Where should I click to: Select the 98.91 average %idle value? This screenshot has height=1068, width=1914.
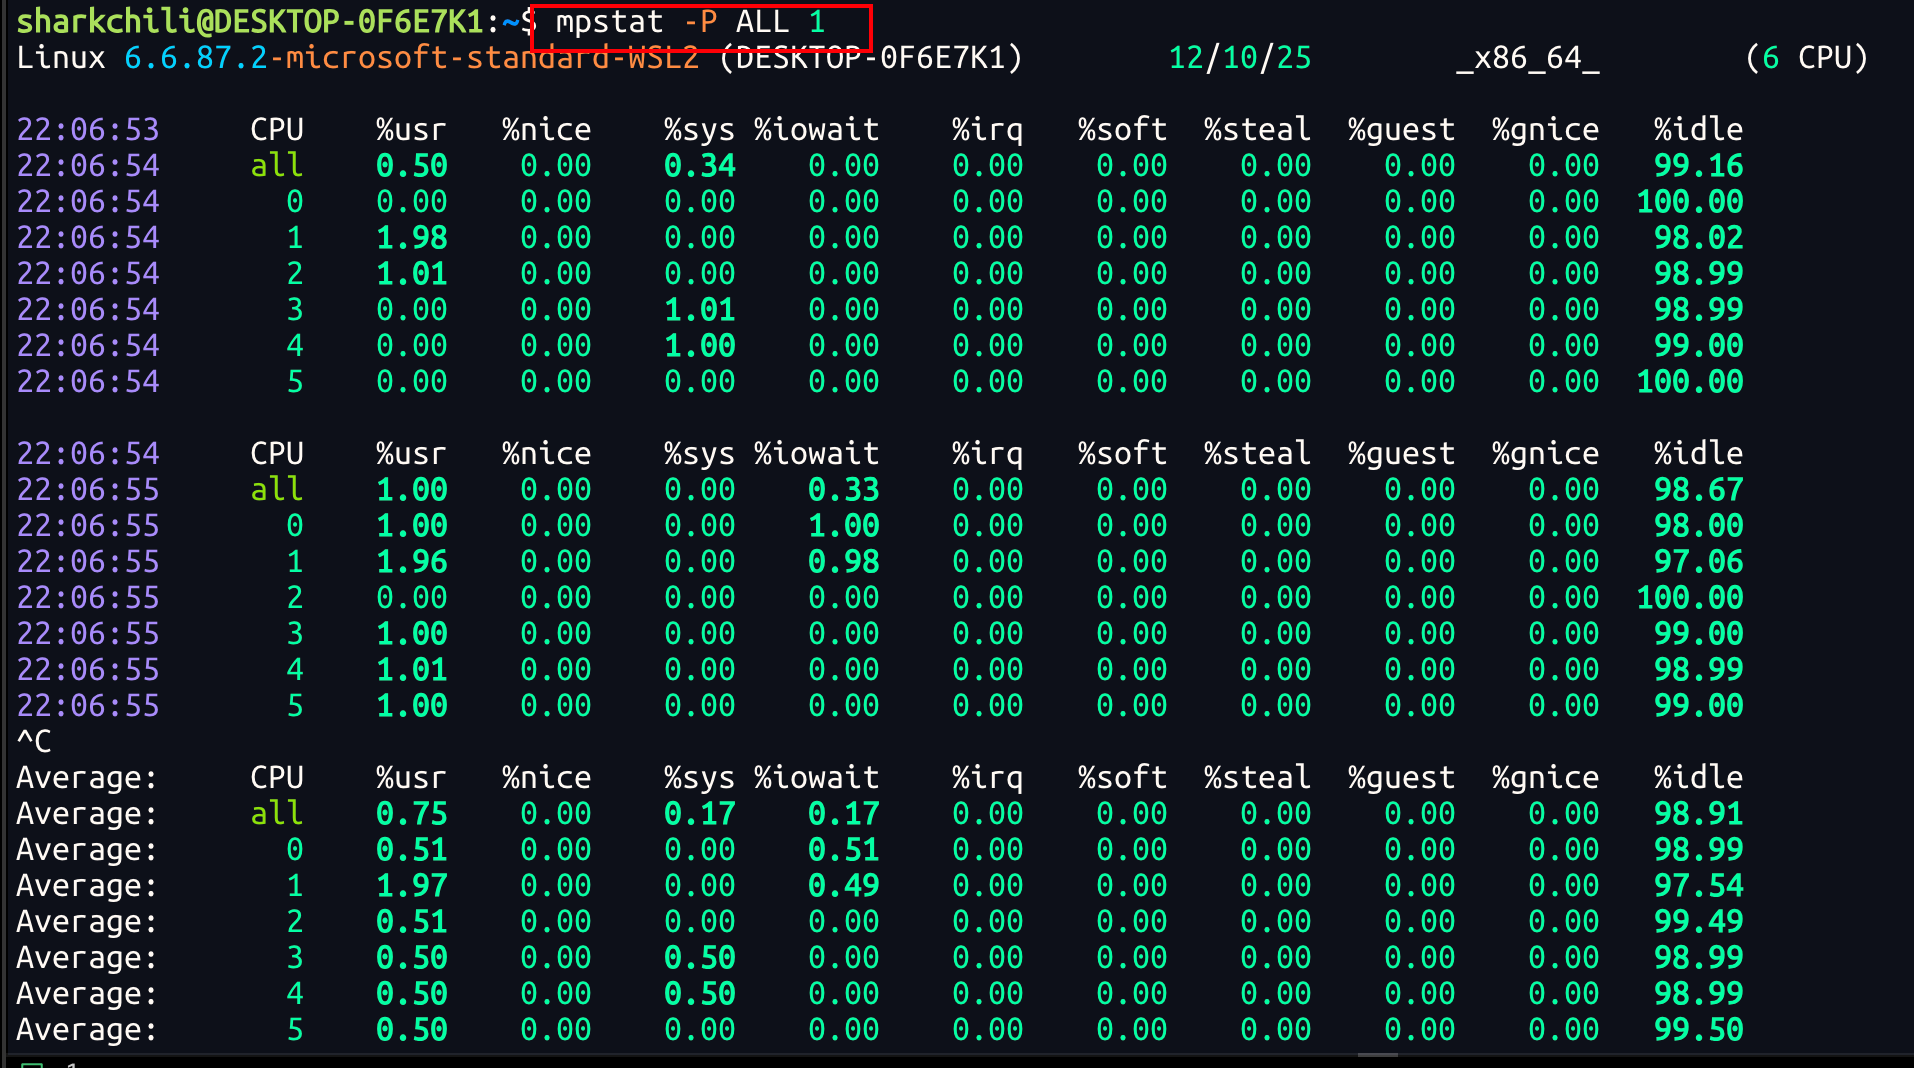[1698, 814]
